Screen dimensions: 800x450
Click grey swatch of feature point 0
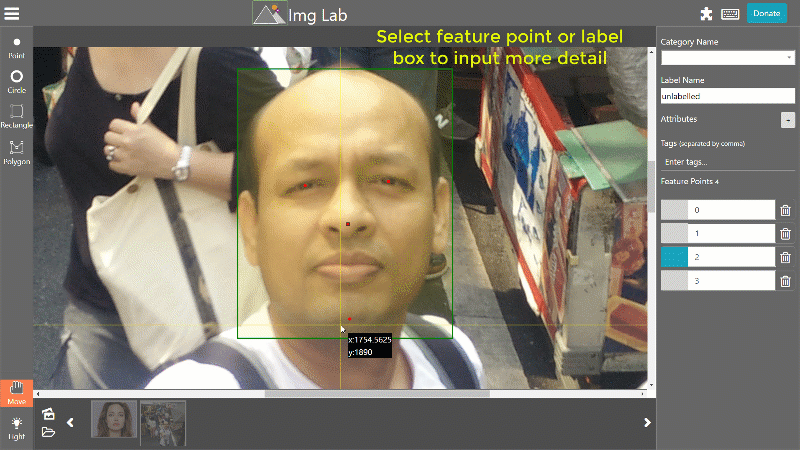tap(674, 210)
